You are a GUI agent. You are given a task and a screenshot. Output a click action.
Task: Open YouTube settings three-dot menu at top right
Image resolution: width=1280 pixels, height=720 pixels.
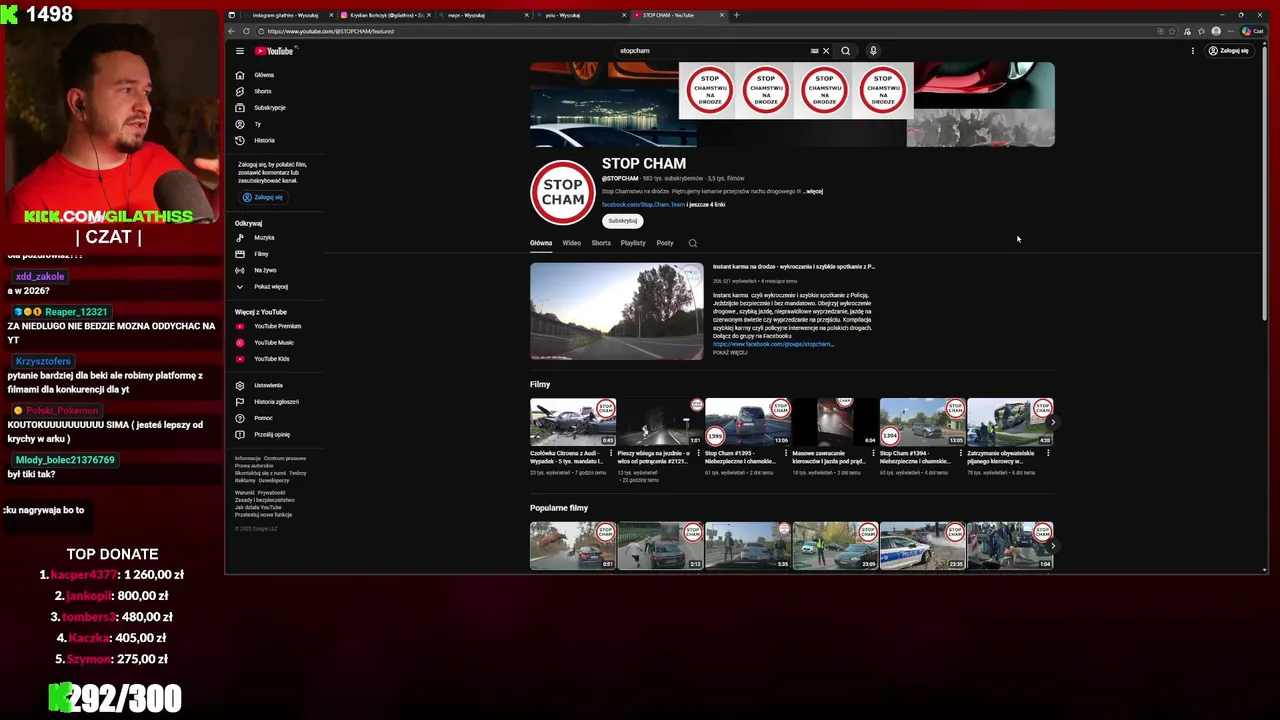1192,51
